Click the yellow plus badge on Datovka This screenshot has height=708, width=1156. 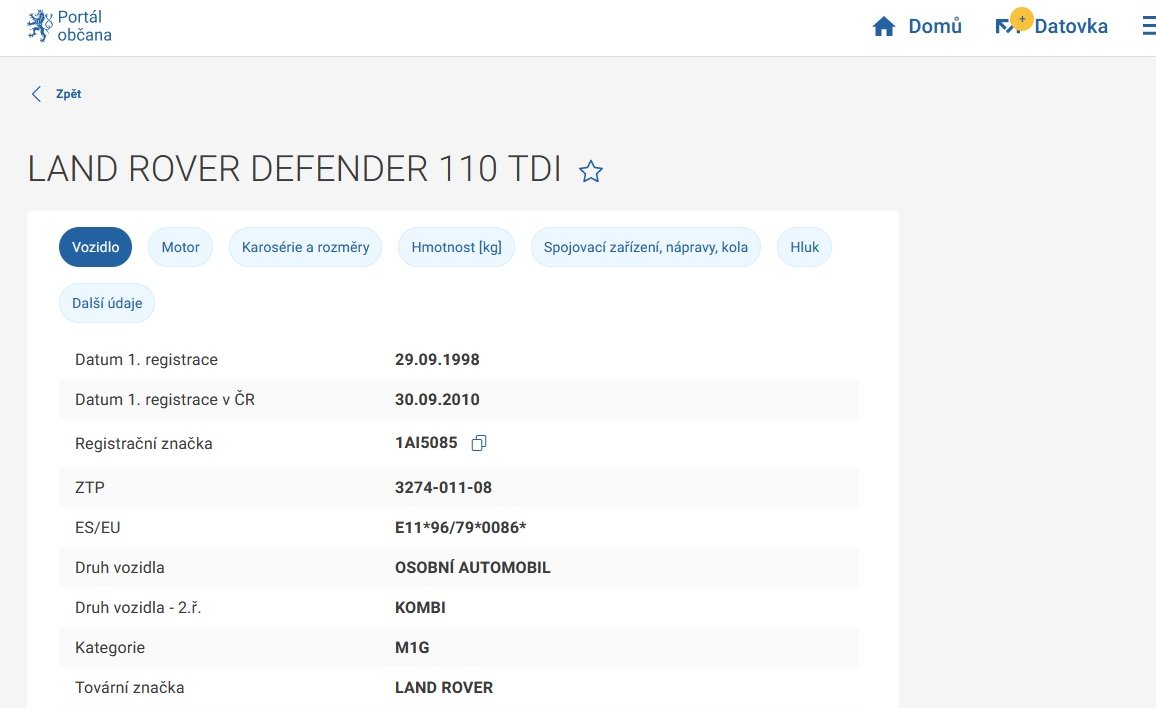(1021, 19)
